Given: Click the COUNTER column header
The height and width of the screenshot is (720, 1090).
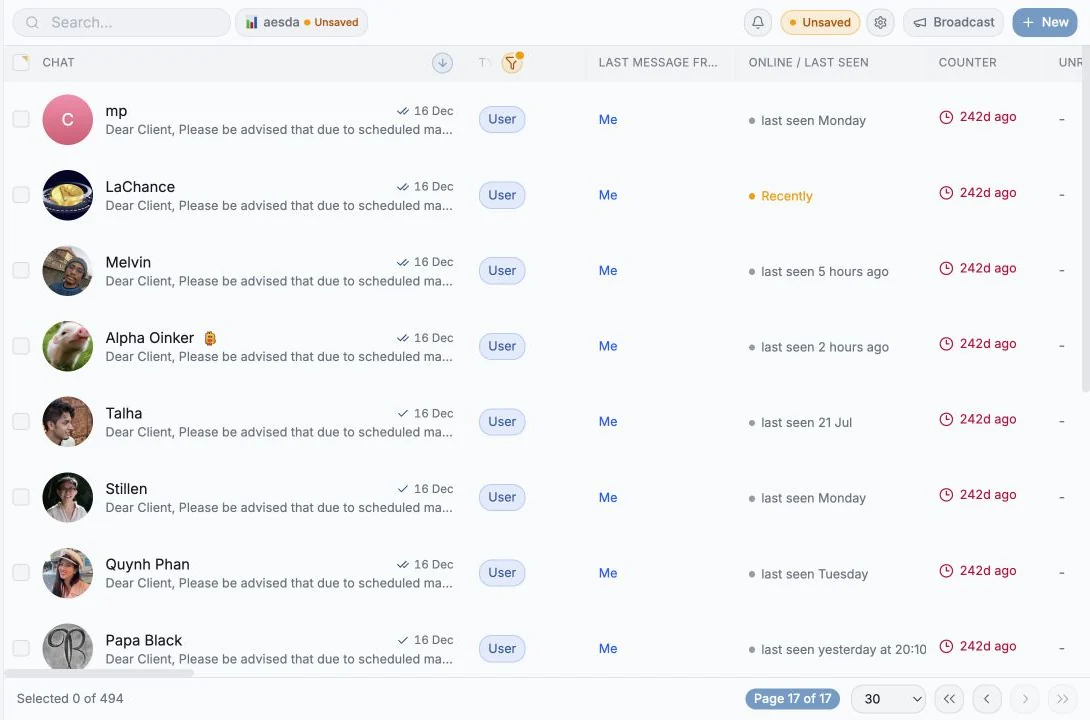Looking at the screenshot, I should (x=968, y=63).
